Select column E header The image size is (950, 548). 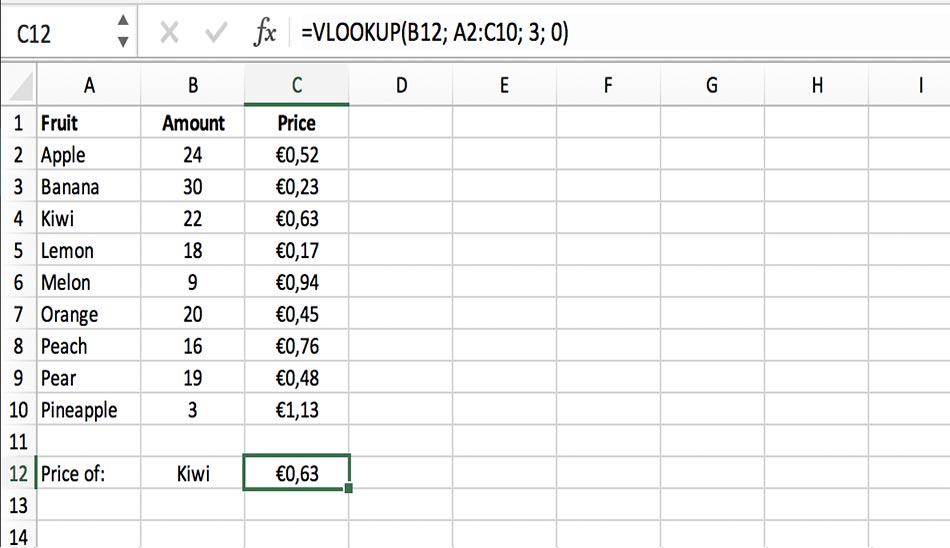(x=504, y=85)
